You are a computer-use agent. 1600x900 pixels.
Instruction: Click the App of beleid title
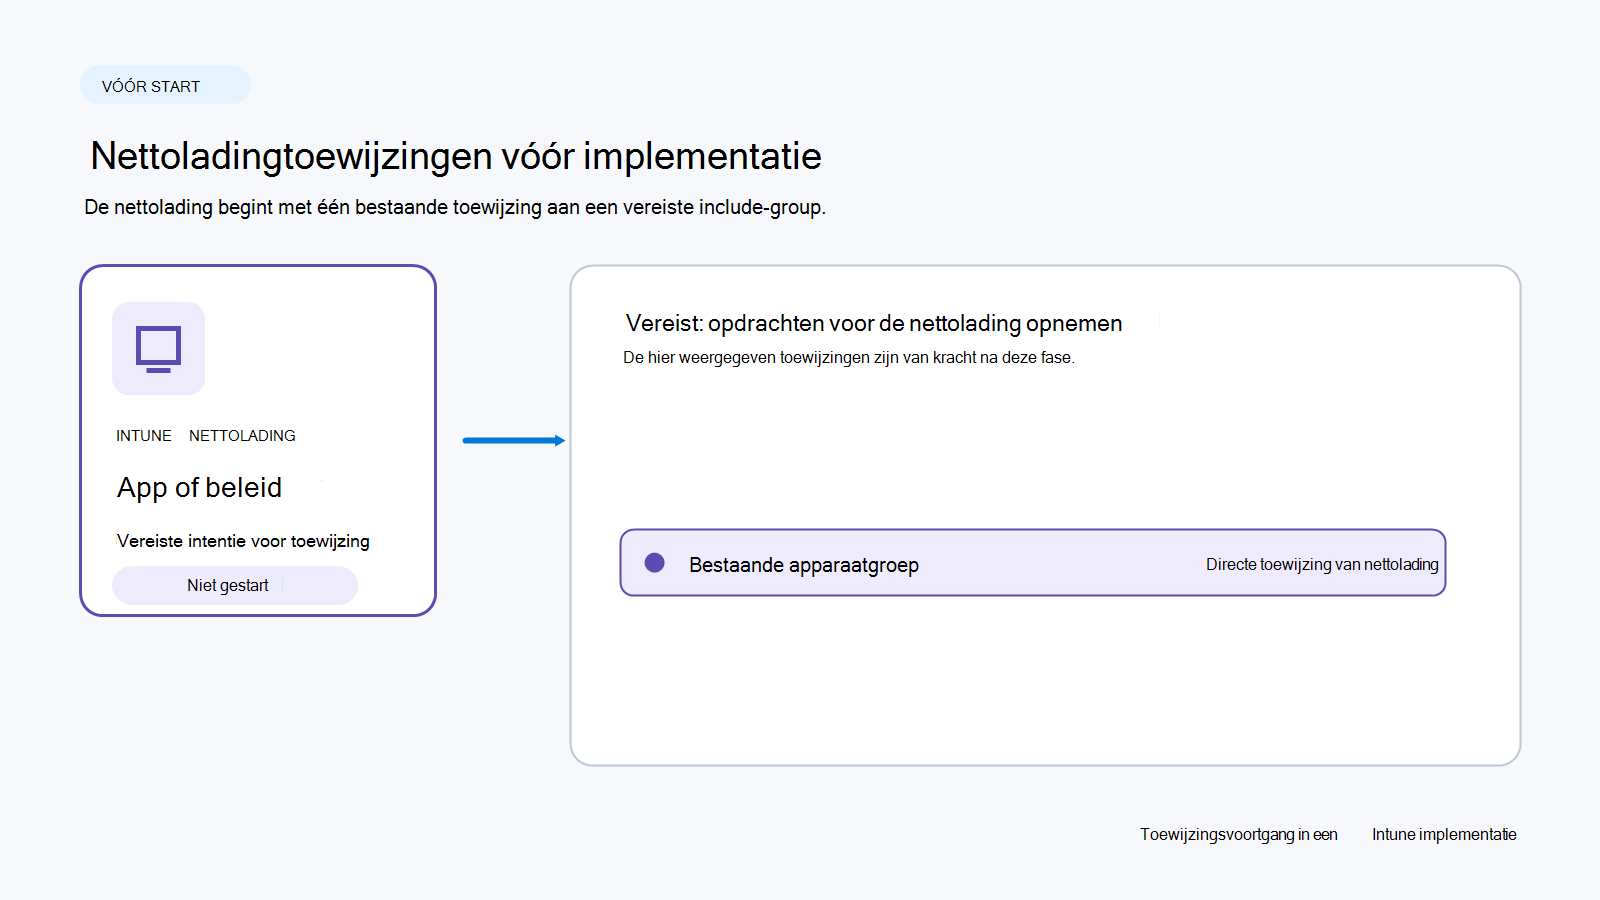pyautogui.click(x=200, y=487)
